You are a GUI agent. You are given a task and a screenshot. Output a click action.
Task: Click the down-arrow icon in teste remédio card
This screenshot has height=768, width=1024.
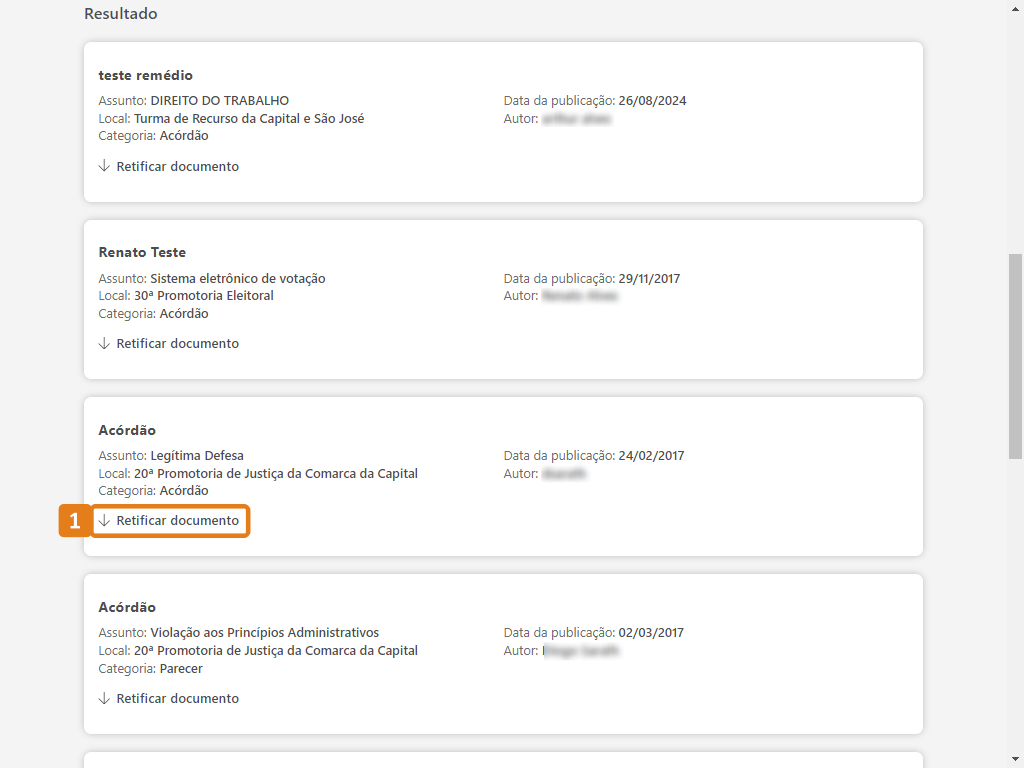(104, 166)
